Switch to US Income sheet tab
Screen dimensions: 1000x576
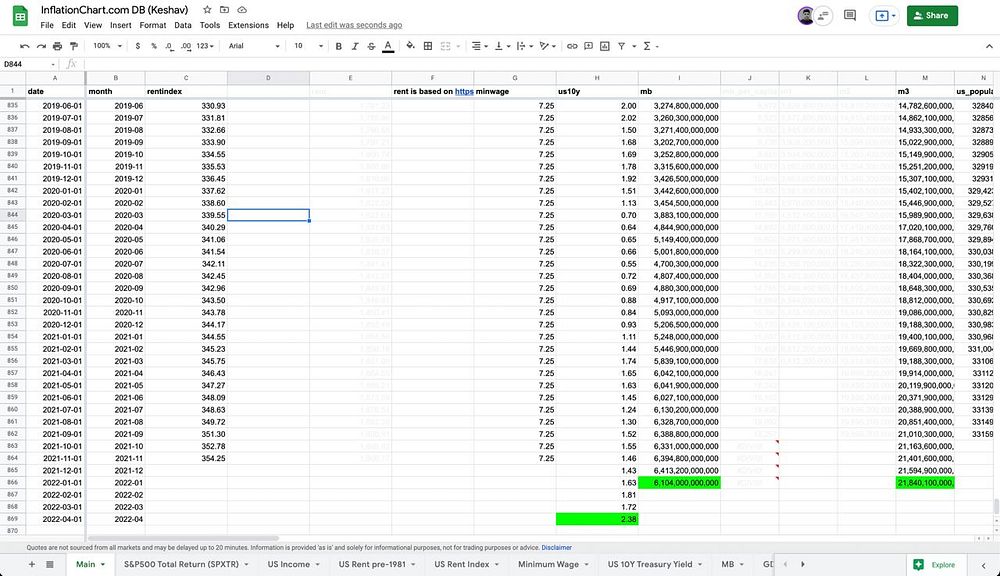pos(293,565)
